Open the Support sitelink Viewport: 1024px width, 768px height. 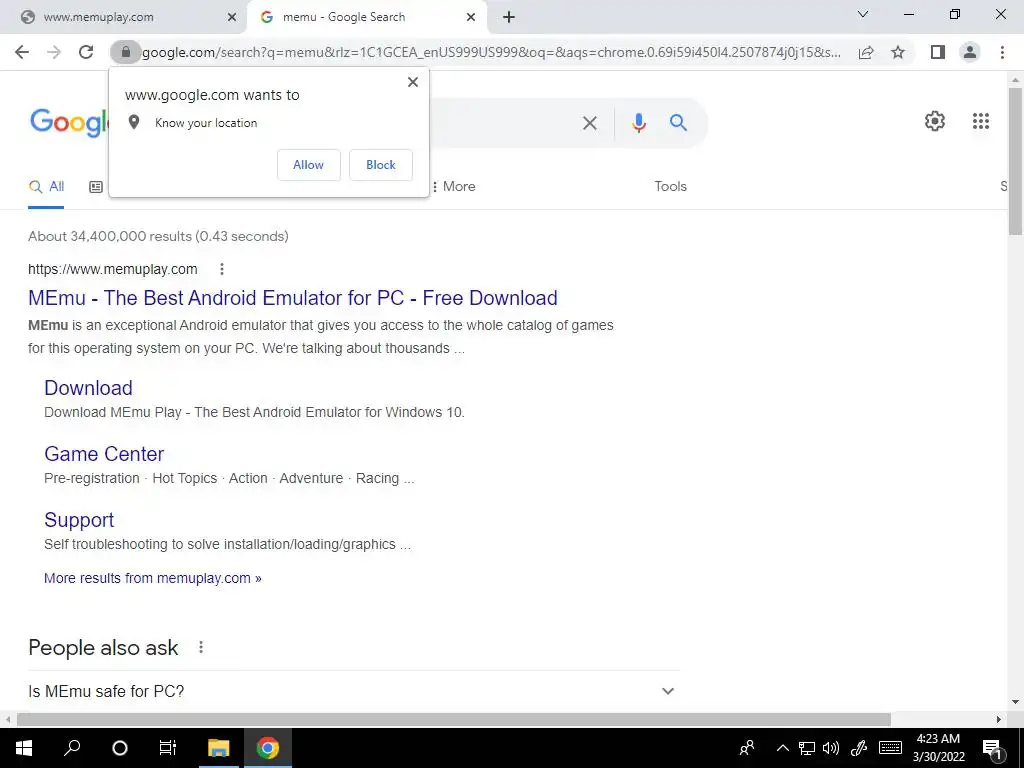pos(79,520)
